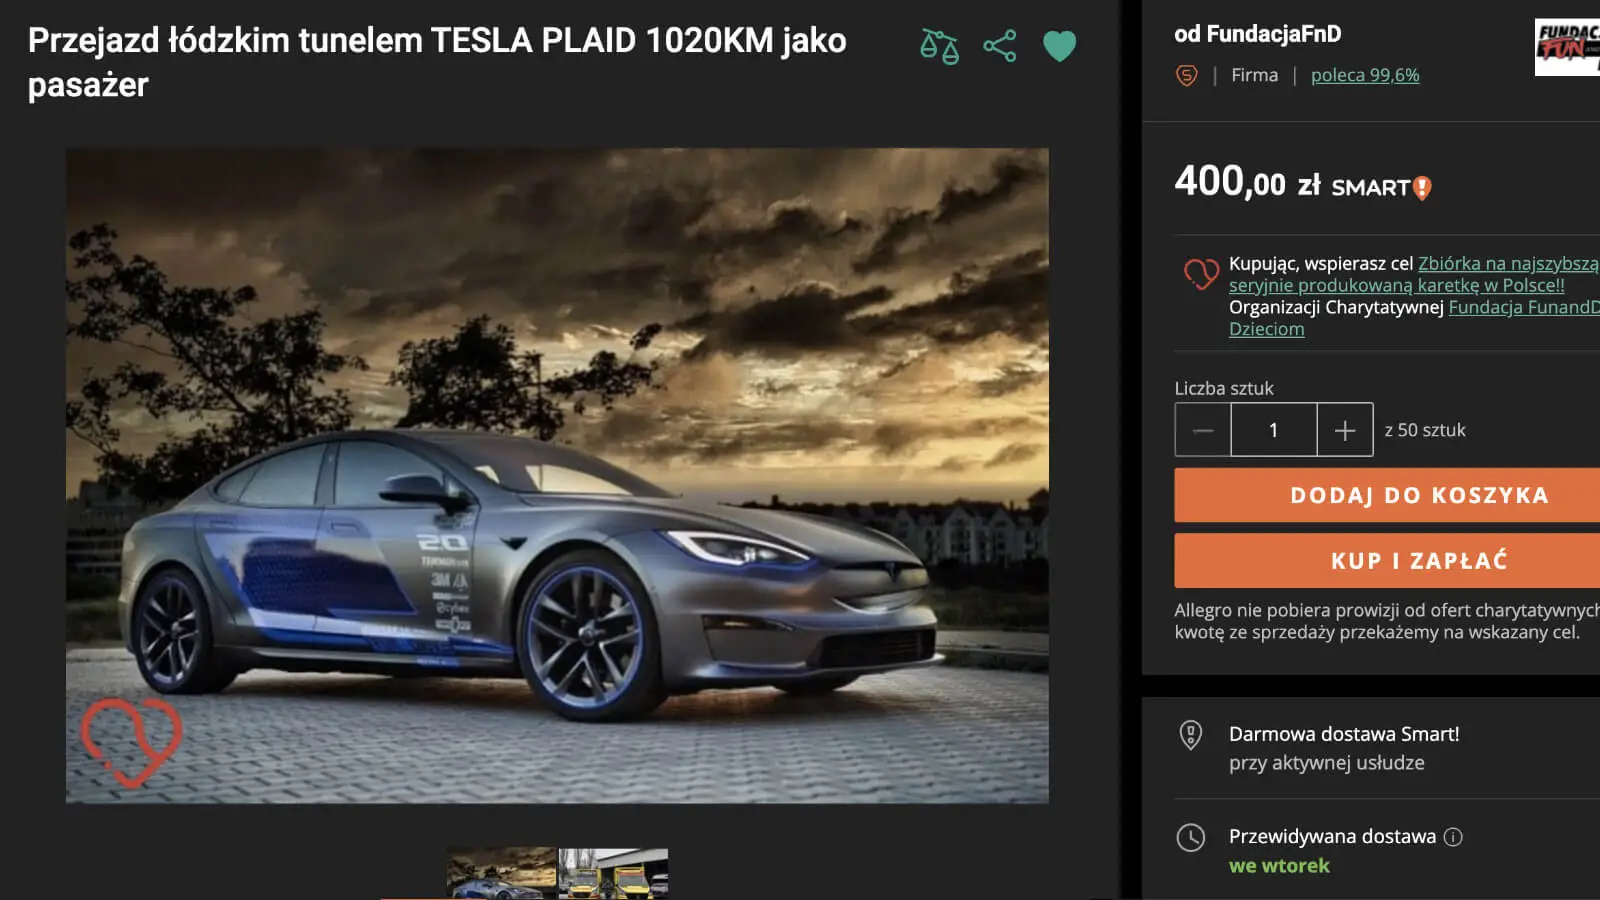Decrease quantity with the minus button

coord(1203,430)
